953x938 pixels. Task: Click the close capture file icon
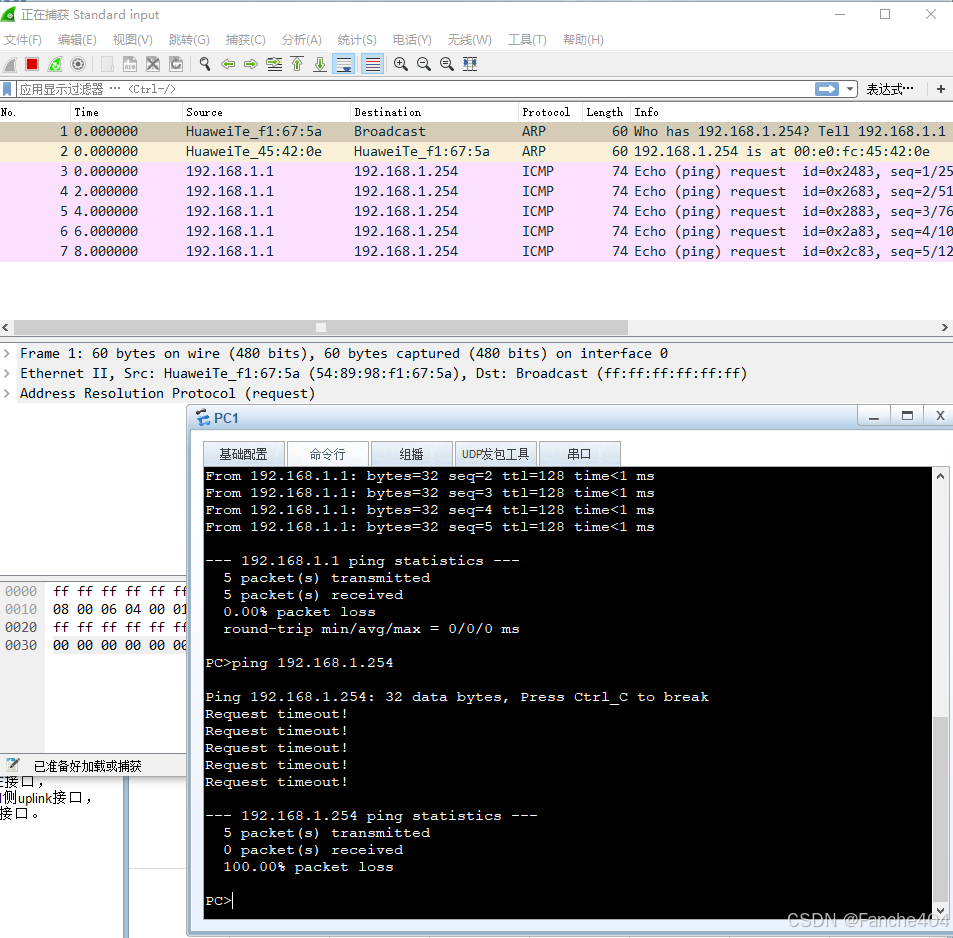tap(153, 64)
